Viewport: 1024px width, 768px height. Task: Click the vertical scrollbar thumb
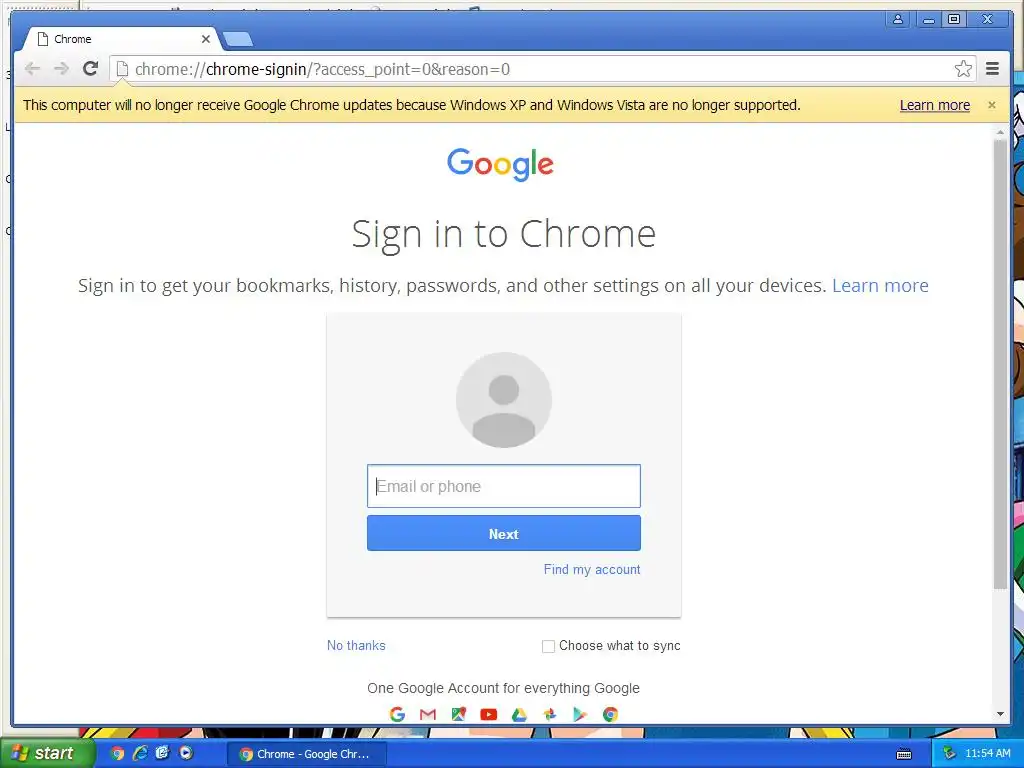coord(1000,364)
